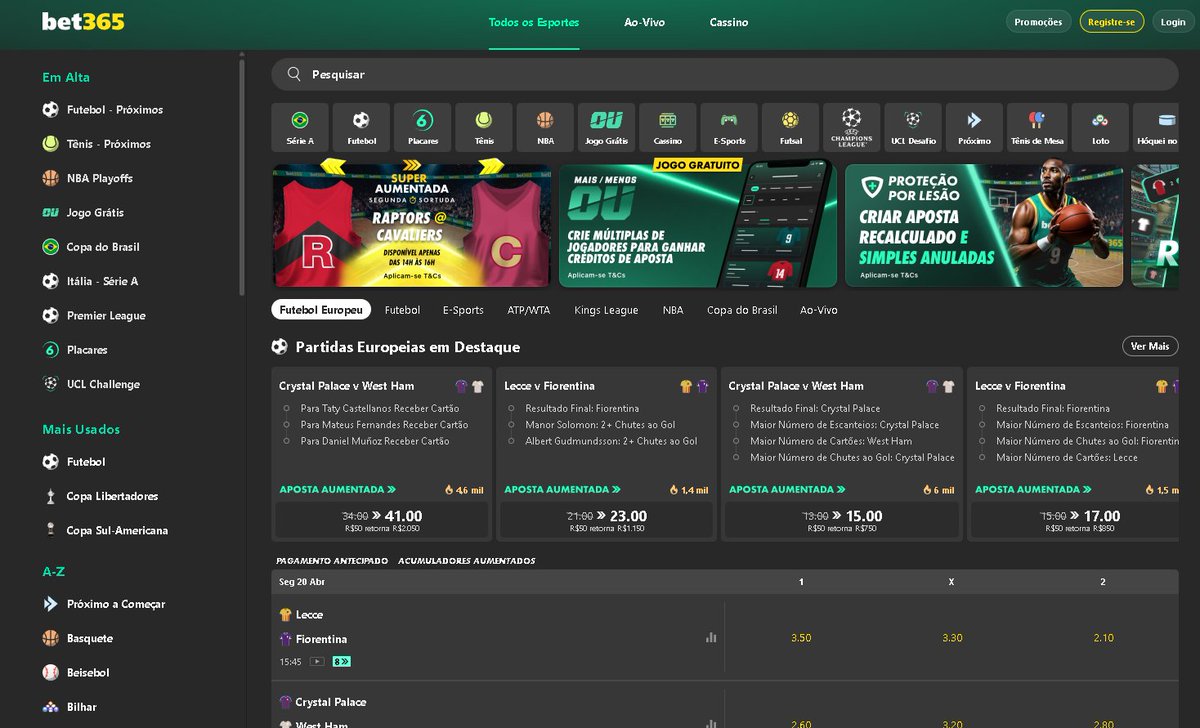Open stats icon for Lecce v Fiorentina
The image size is (1200, 728).
711,637
